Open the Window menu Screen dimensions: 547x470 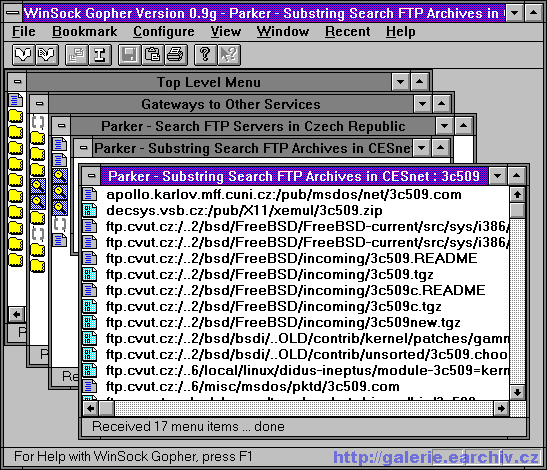283,32
